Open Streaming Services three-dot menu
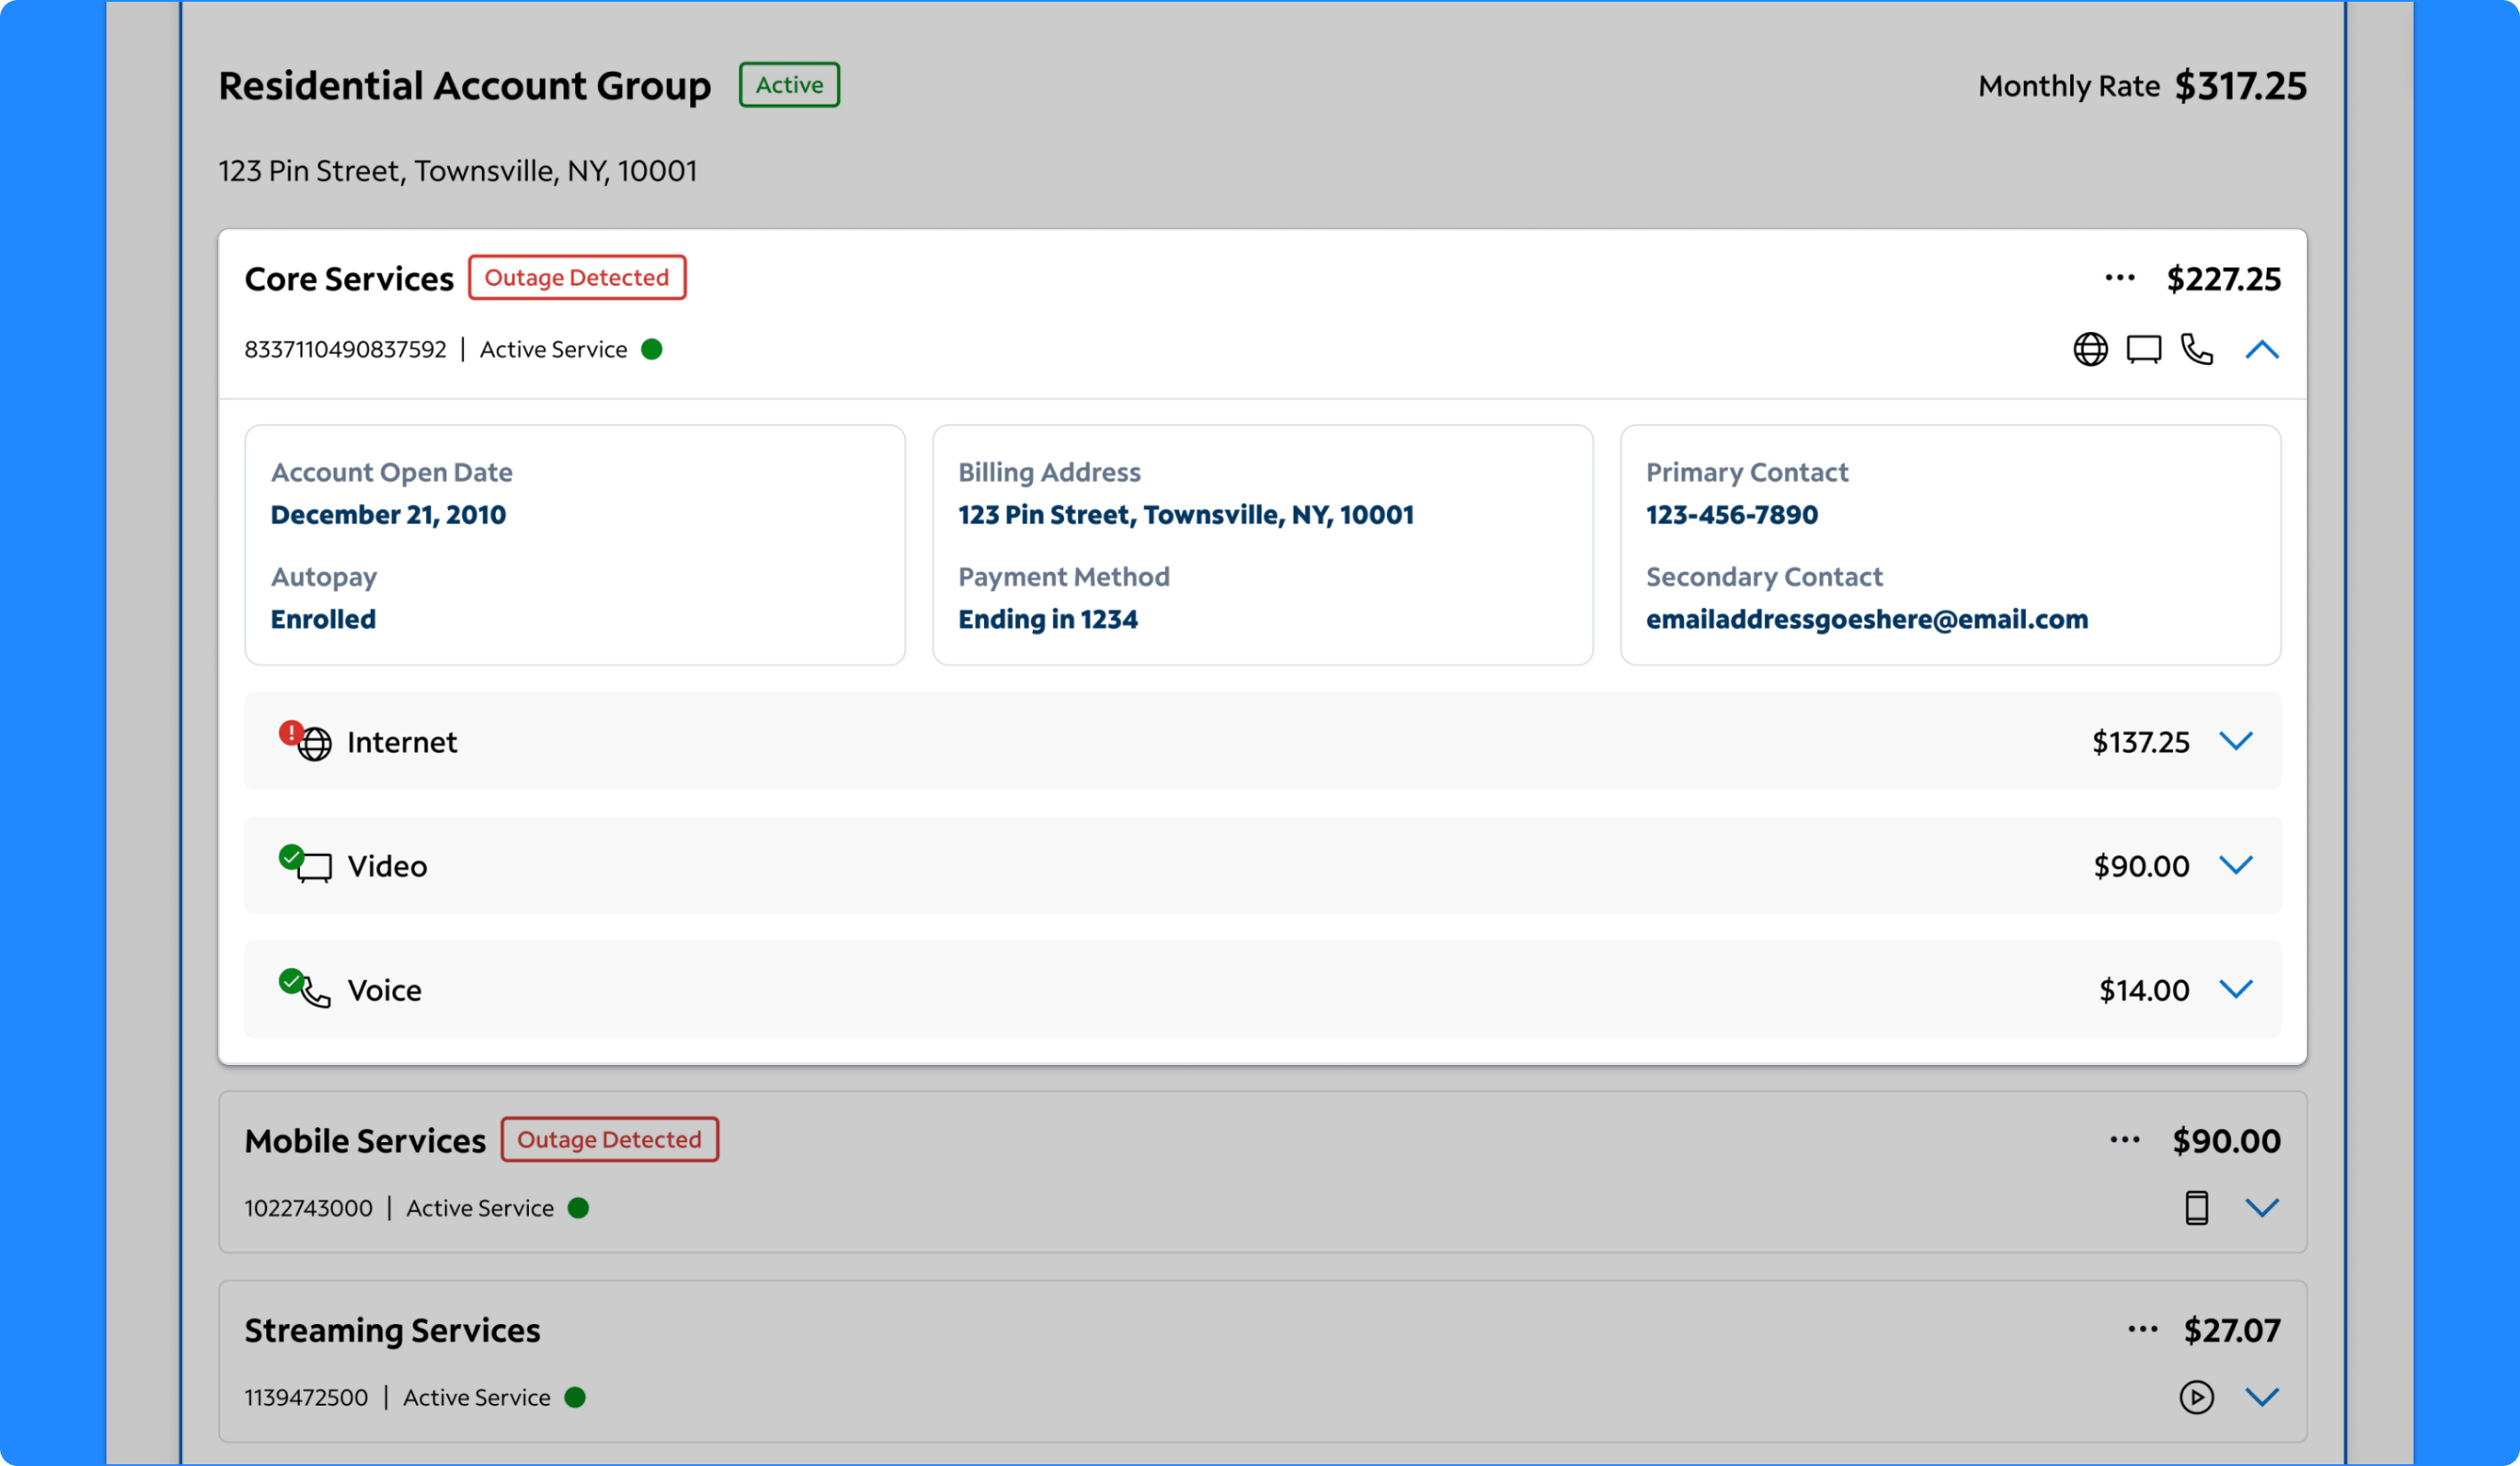Viewport: 2520px width, 1466px height. point(2142,1329)
